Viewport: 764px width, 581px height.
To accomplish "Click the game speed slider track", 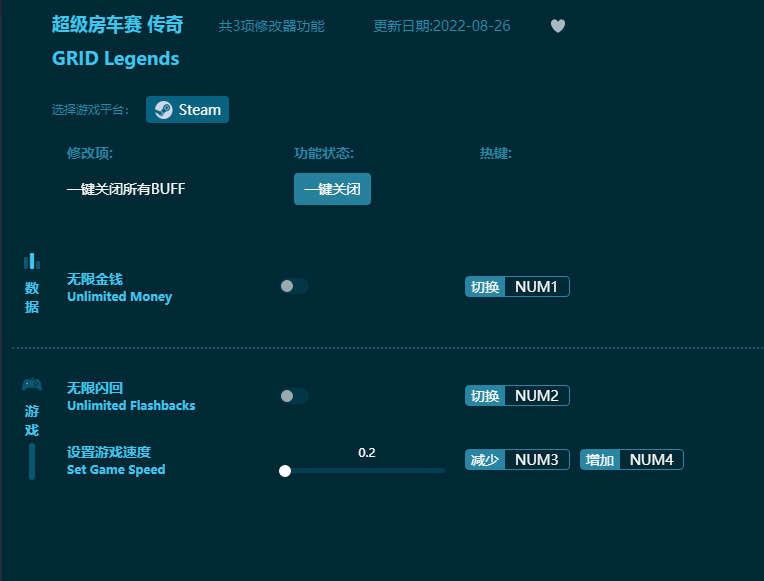I will coord(363,471).
